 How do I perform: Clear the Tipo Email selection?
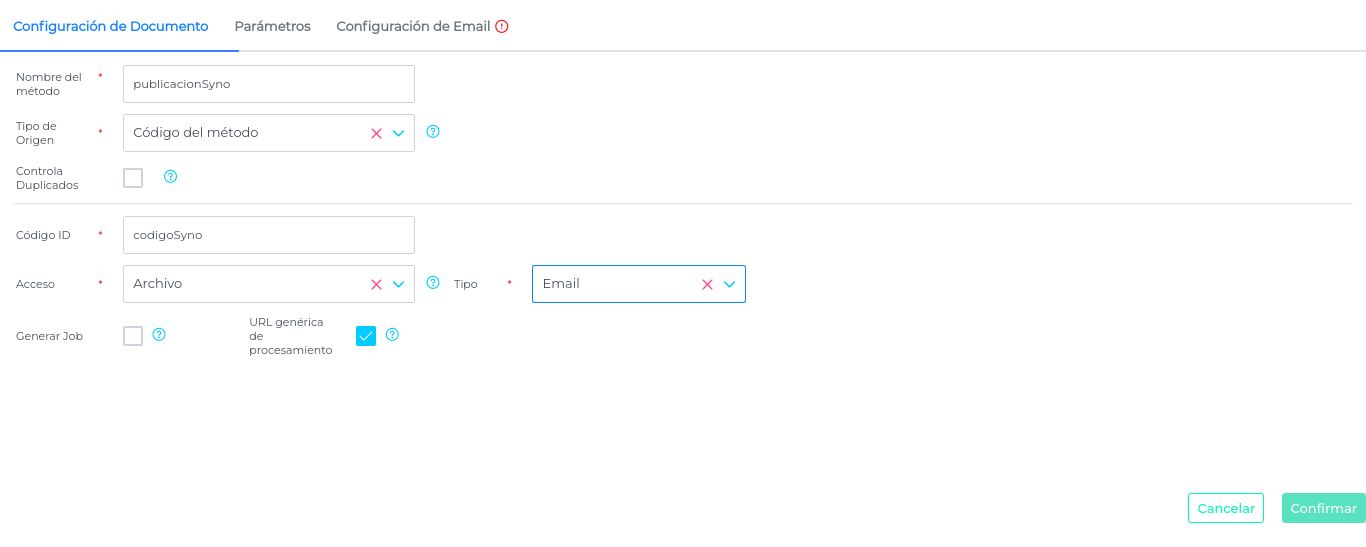pos(707,284)
